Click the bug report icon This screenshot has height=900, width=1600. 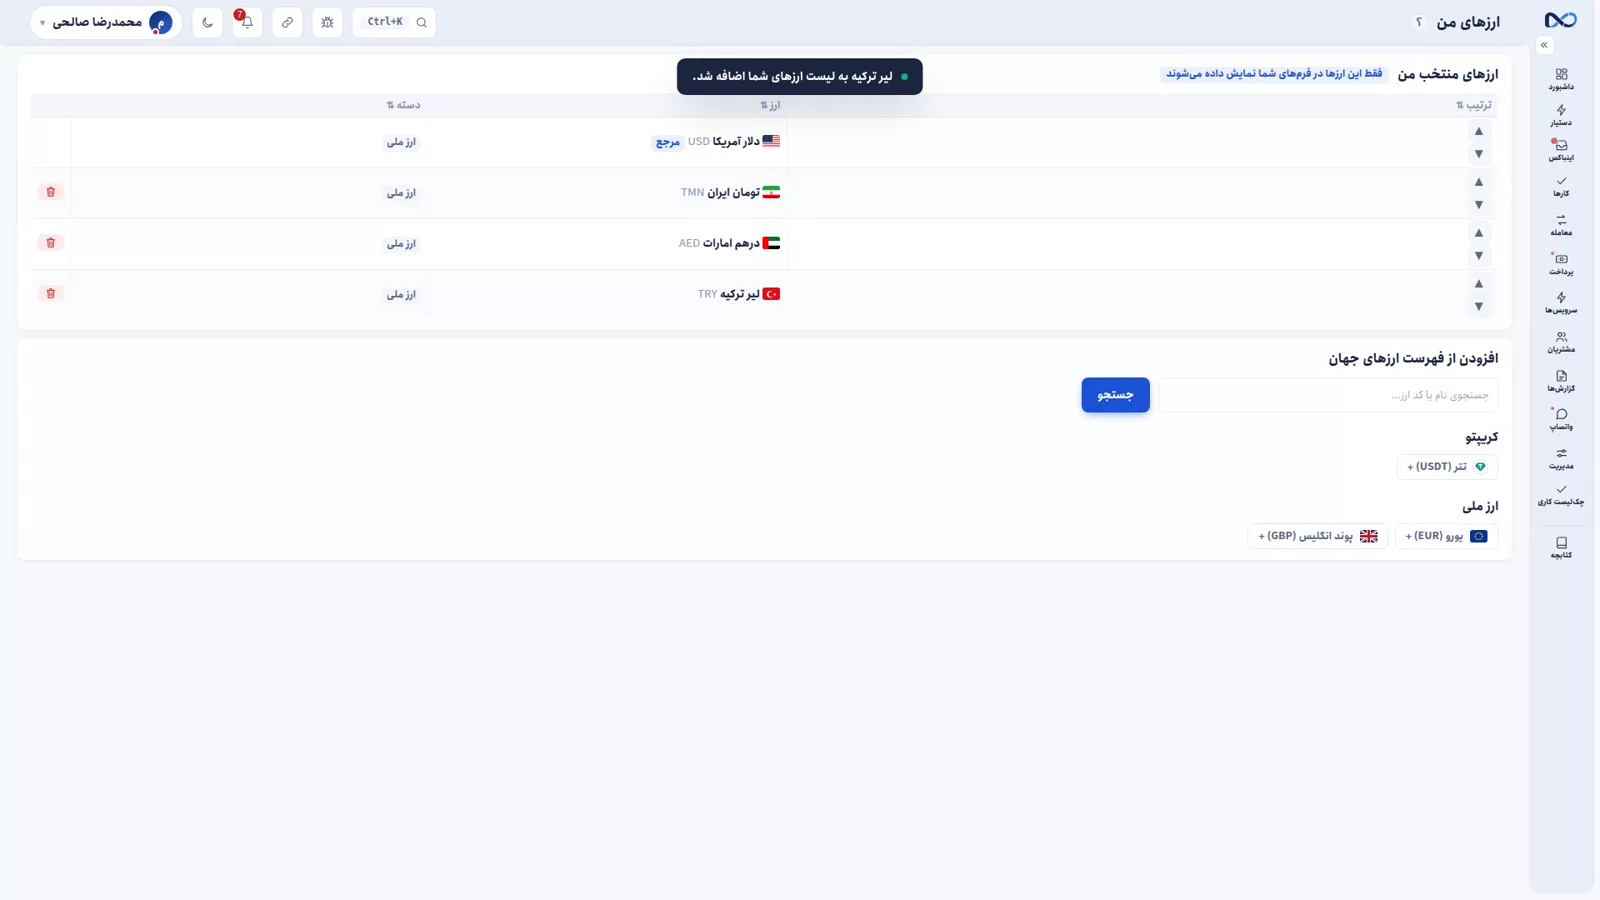(327, 22)
